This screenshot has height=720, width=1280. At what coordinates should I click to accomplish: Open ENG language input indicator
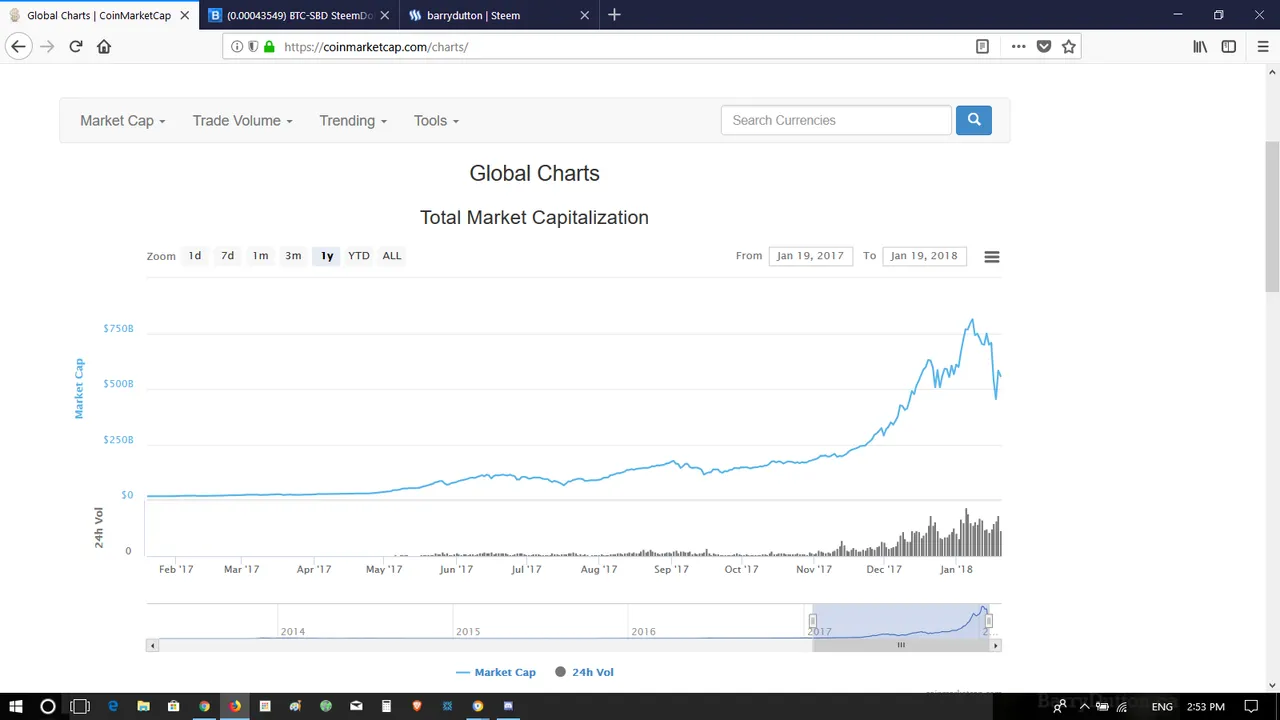point(1162,706)
